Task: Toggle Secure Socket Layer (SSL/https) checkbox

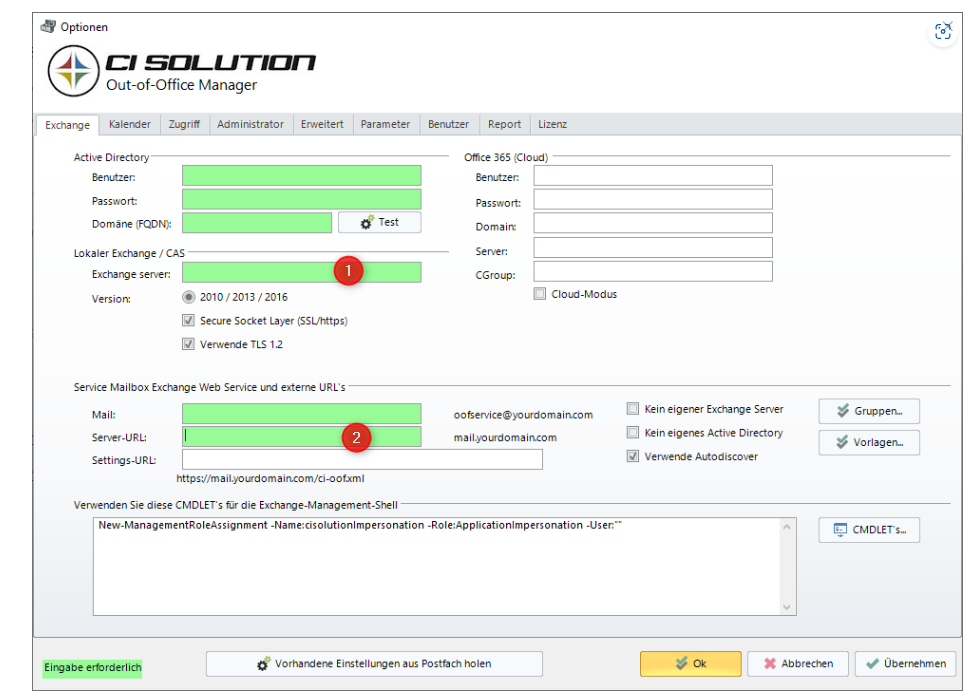Action: click(188, 321)
